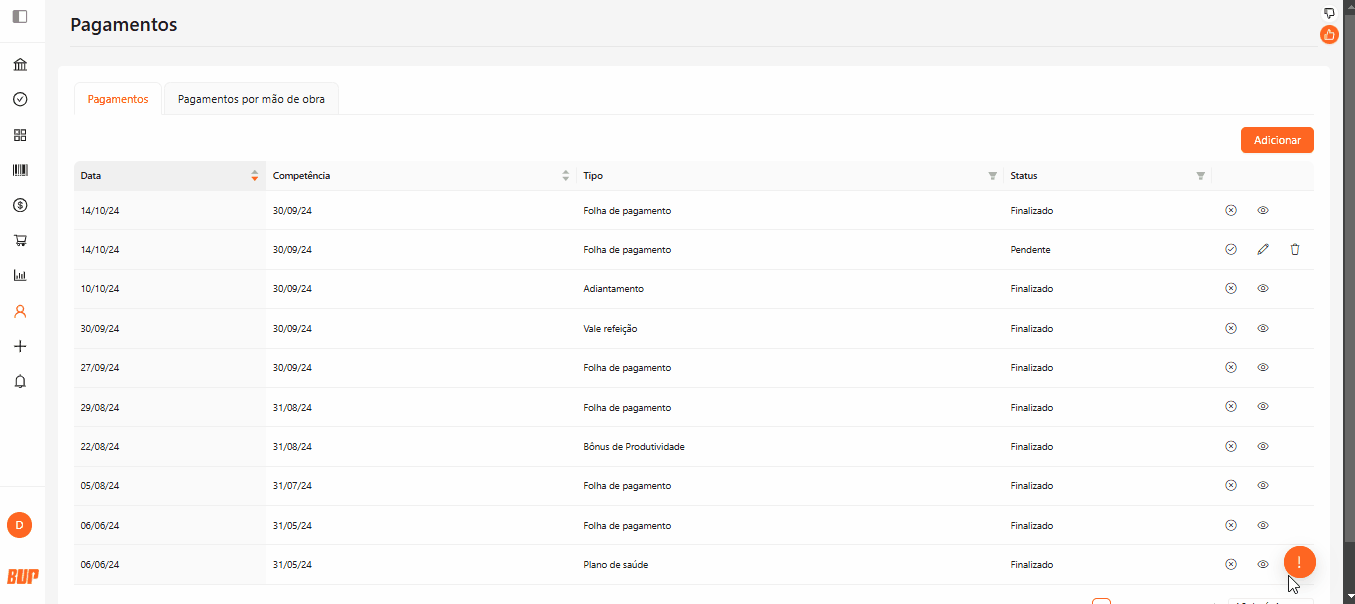Image resolution: width=1355 pixels, height=604 pixels.
Task: Approve the pending payment with check icon
Action: [x=1231, y=249]
